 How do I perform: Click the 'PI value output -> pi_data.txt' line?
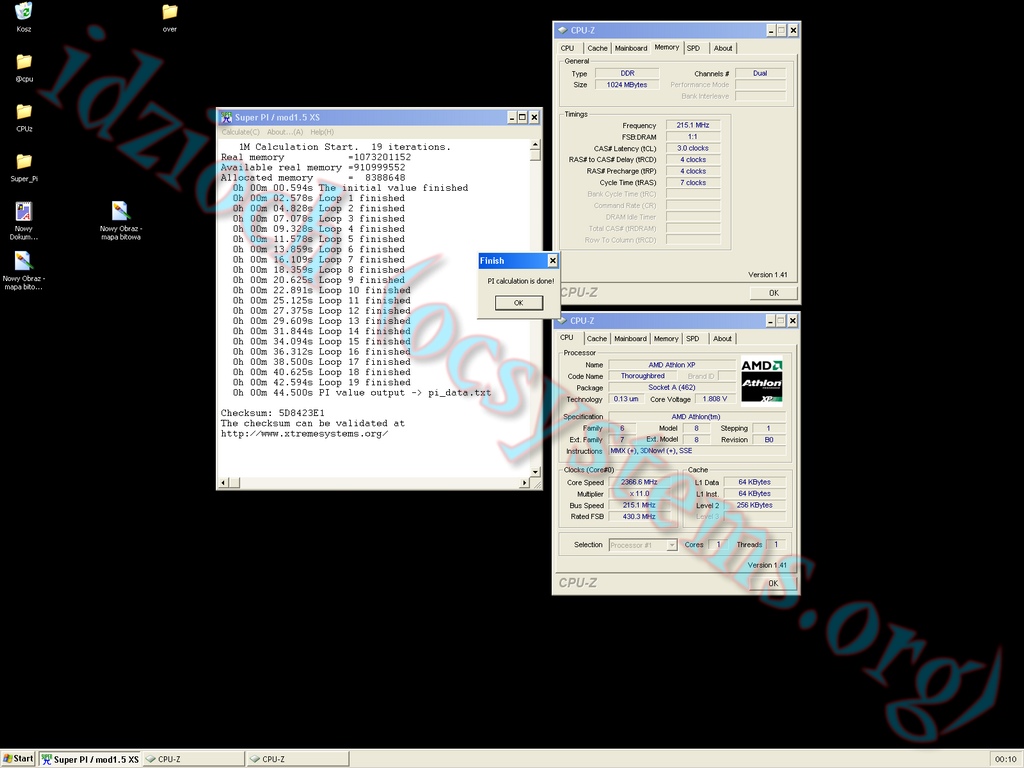[362, 392]
